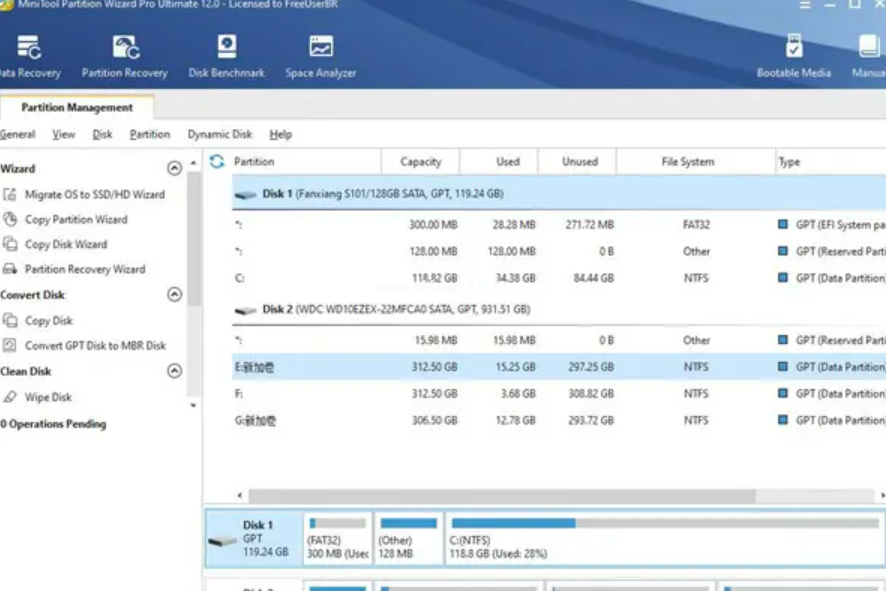
Task: Click Convert GPT Disk to MBR Disk
Action: point(95,346)
